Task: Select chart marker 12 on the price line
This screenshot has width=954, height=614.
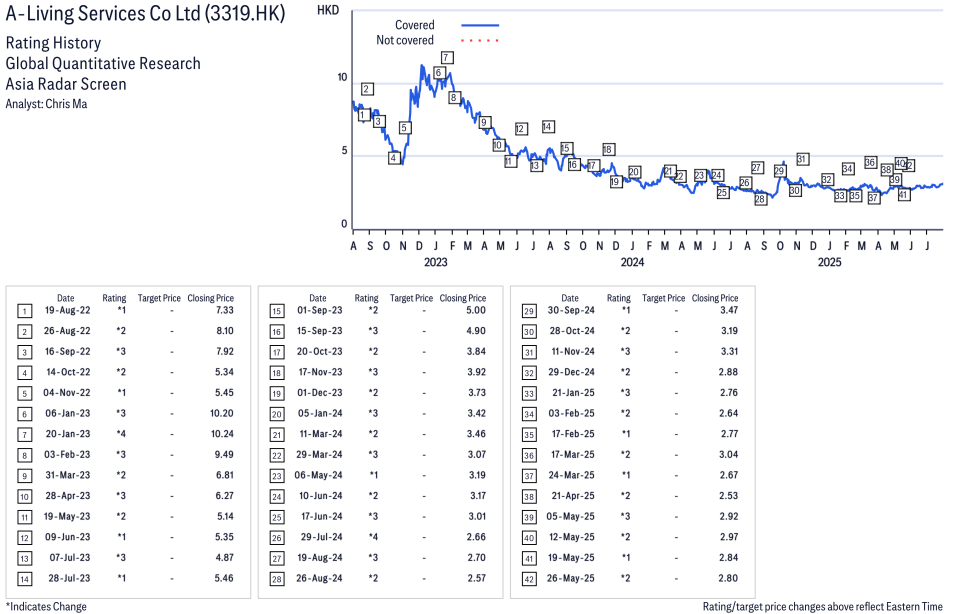Action: point(520,129)
